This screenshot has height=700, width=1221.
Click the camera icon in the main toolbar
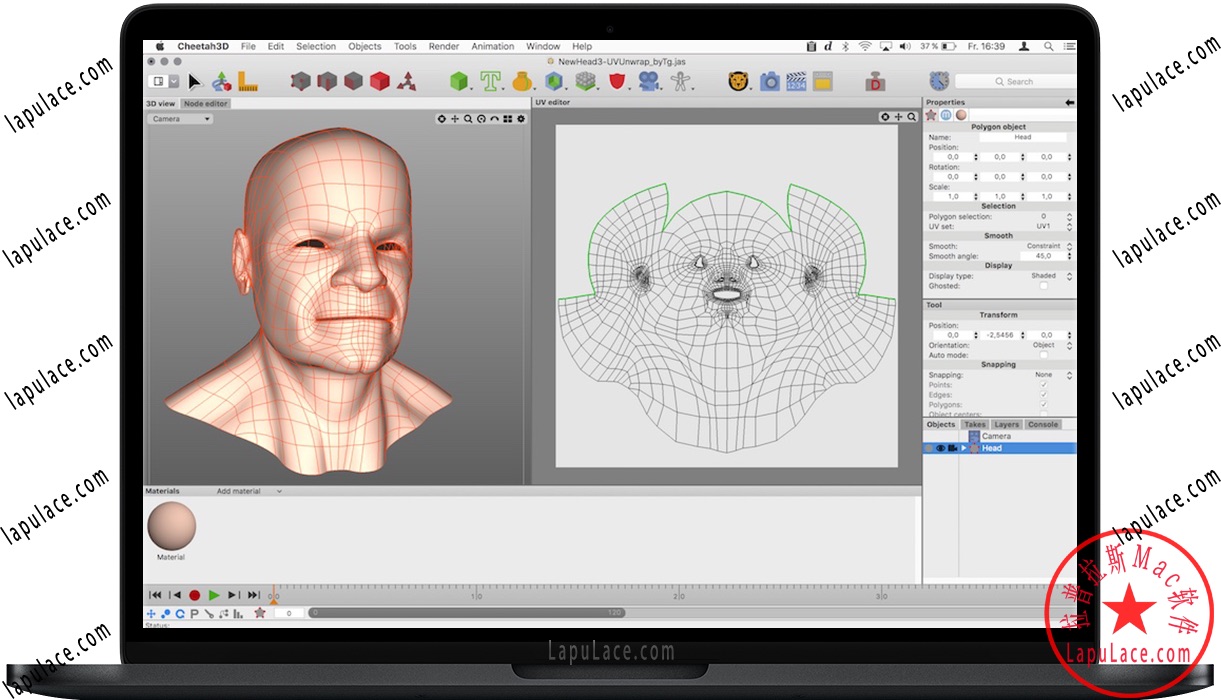click(x=769, y=81)
